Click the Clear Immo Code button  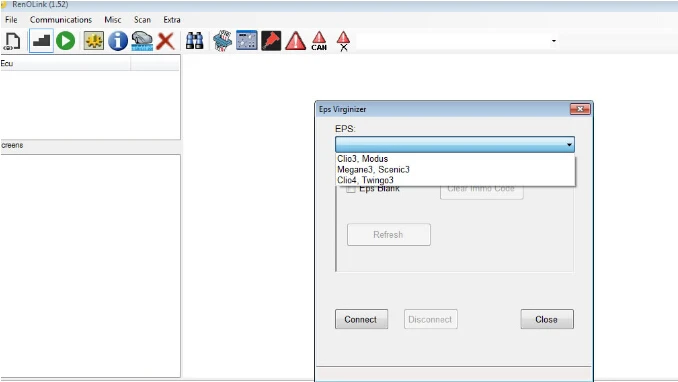pyautogui.click(x=482, y=190)
